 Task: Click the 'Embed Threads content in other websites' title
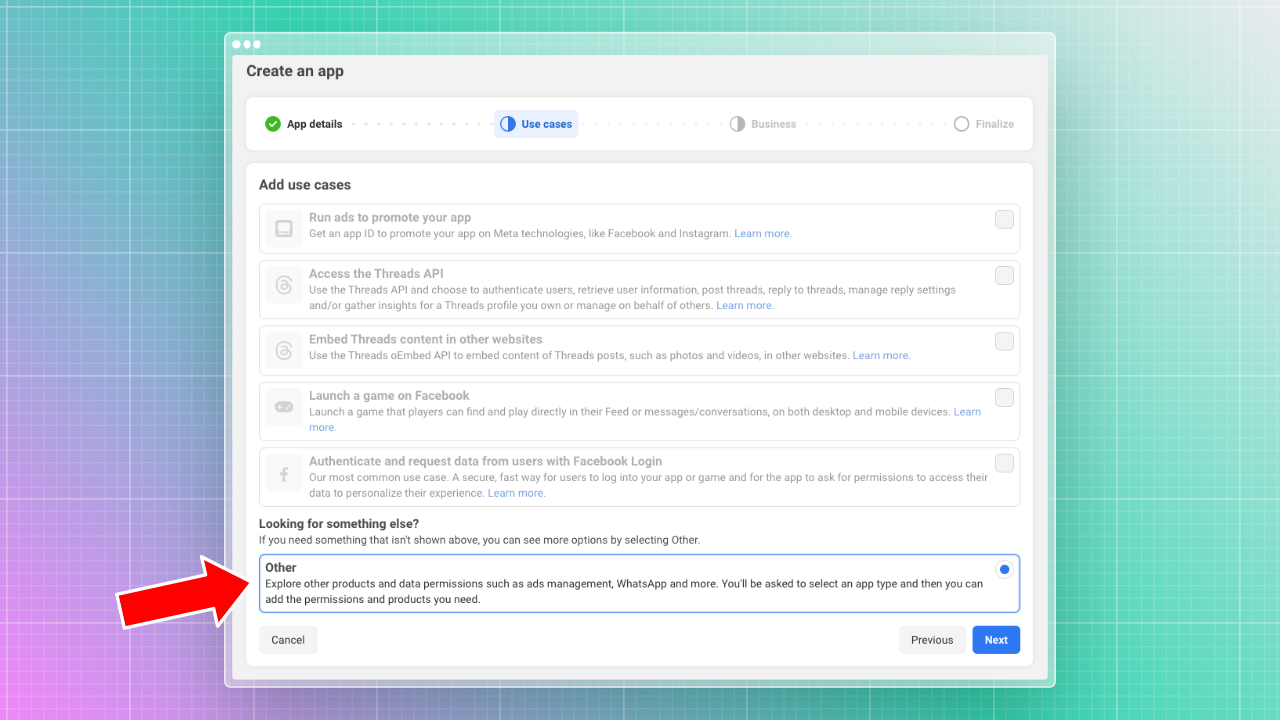tap(426, 339)
